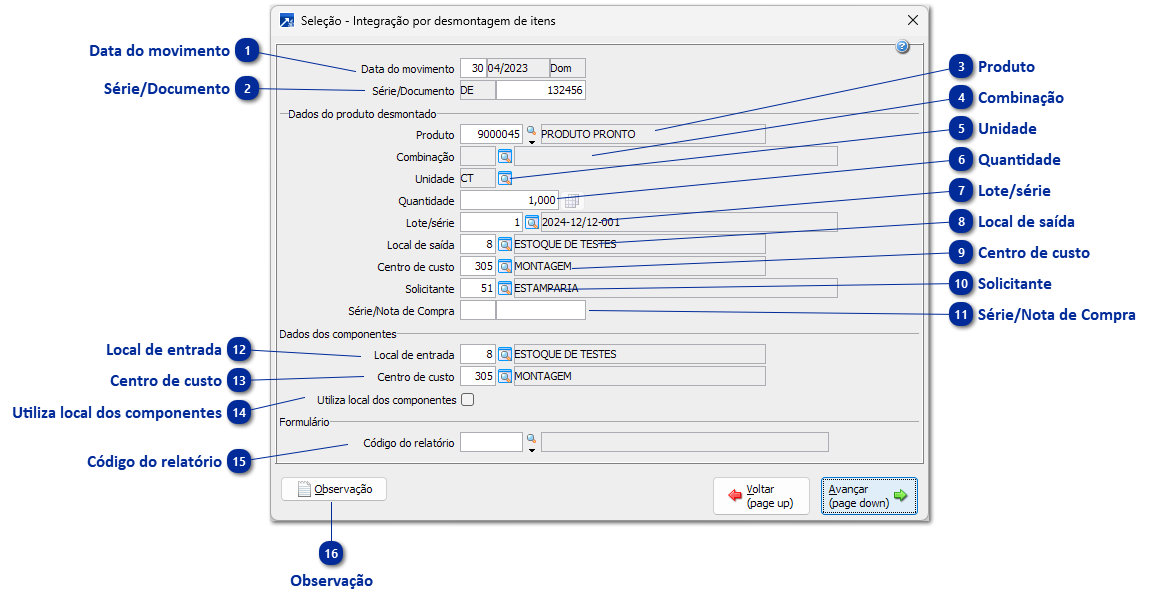Open Combinação lookup search icon
Image resolution: width=1152 pixels, height=607 pixels.
click(505, 157)
